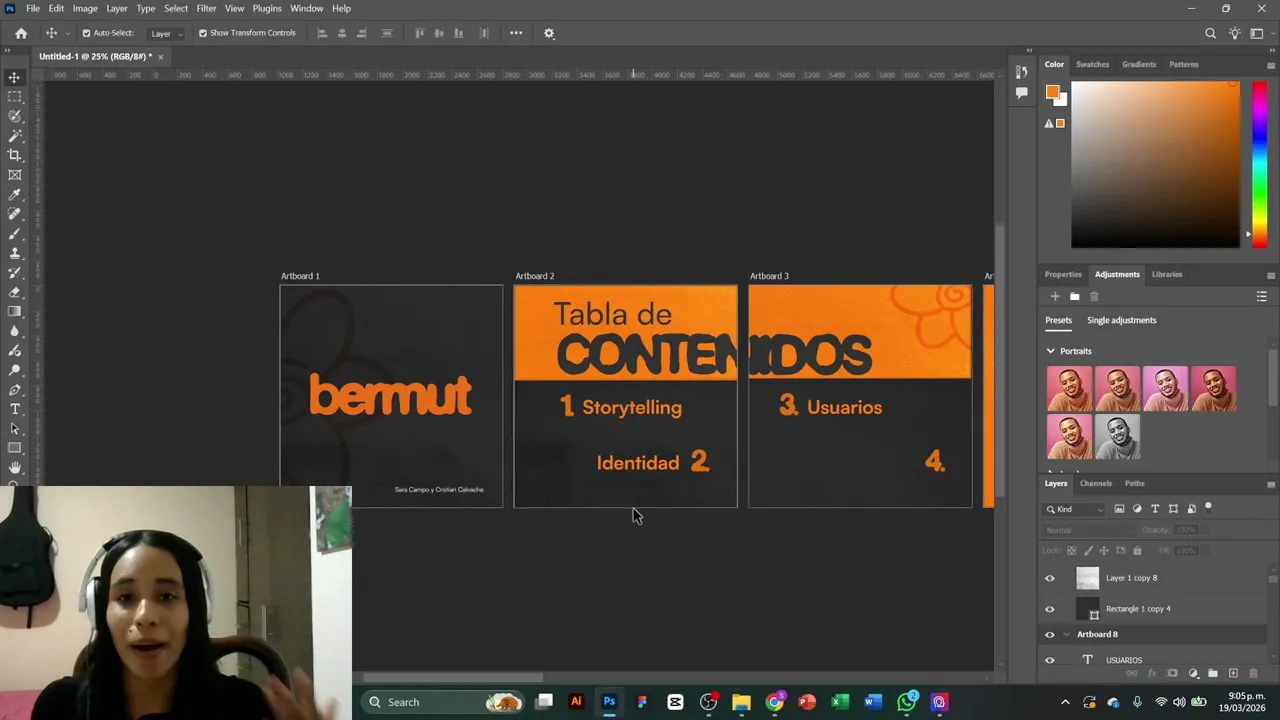Open the Move tool preset dropdown arrow
The height and width of the screenshot is (720, 1280).
(x=68, y=33)
